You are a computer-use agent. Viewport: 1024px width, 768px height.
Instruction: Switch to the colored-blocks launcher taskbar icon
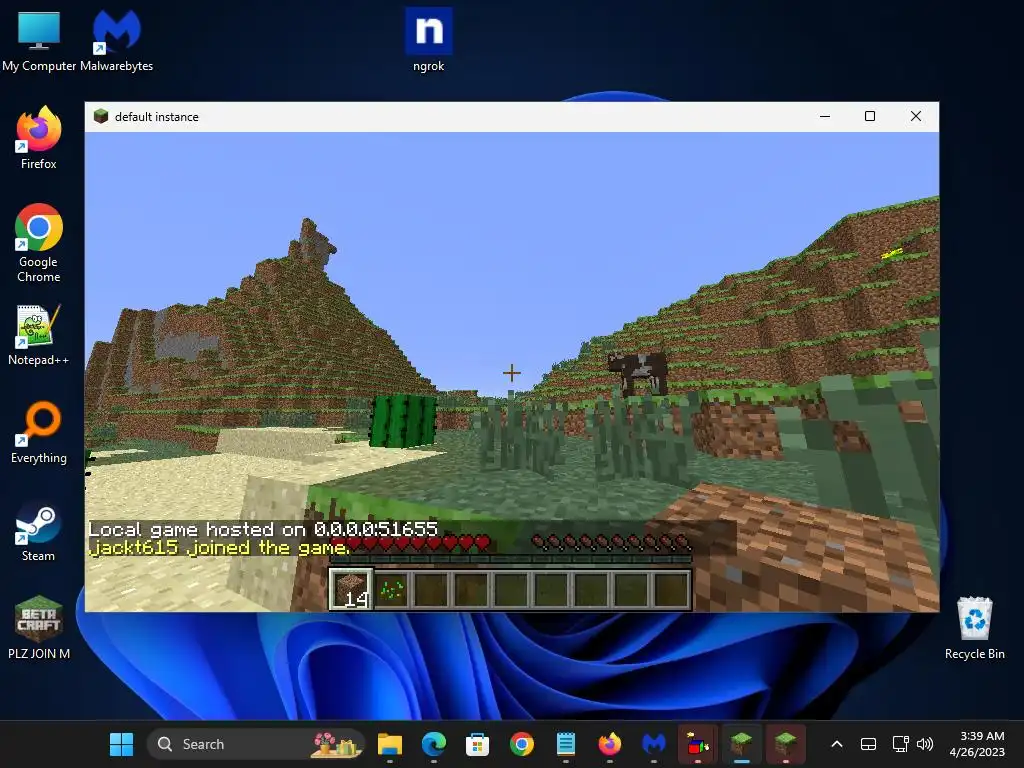(x=697, y=744)
